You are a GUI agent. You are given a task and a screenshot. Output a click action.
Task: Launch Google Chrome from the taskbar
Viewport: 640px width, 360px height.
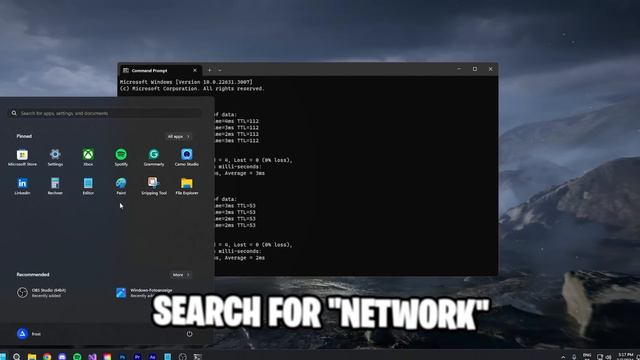click(x=47, y=357)
